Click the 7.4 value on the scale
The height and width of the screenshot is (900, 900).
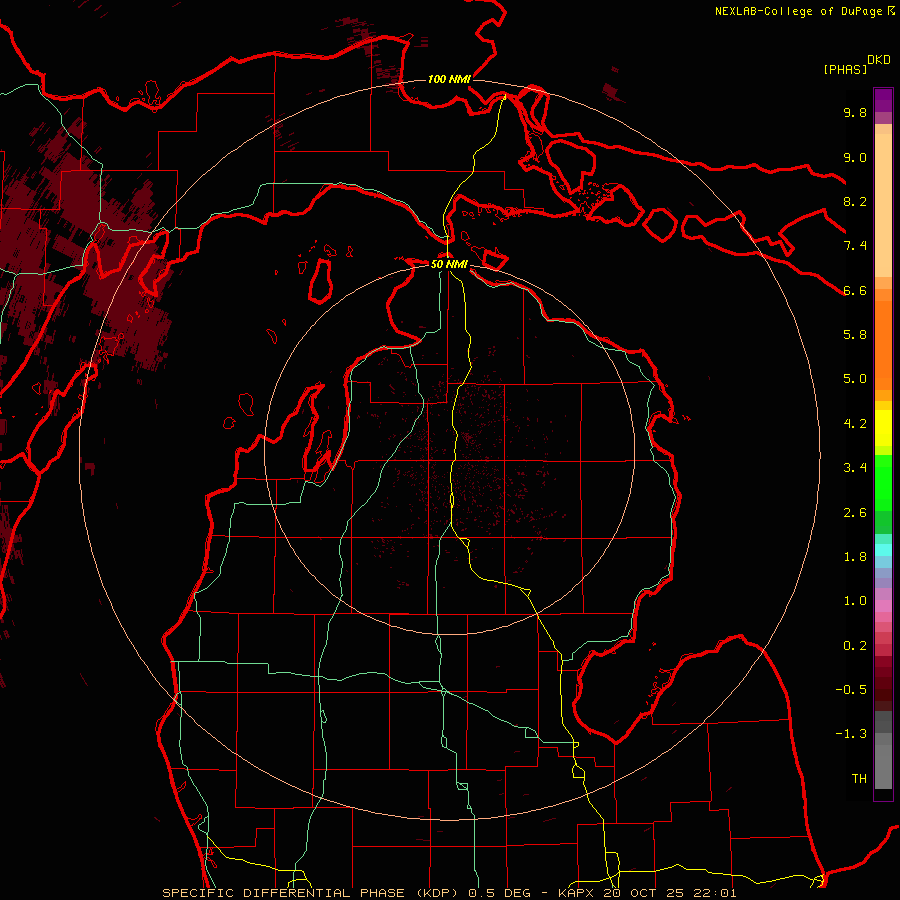(x=855, y=246)
